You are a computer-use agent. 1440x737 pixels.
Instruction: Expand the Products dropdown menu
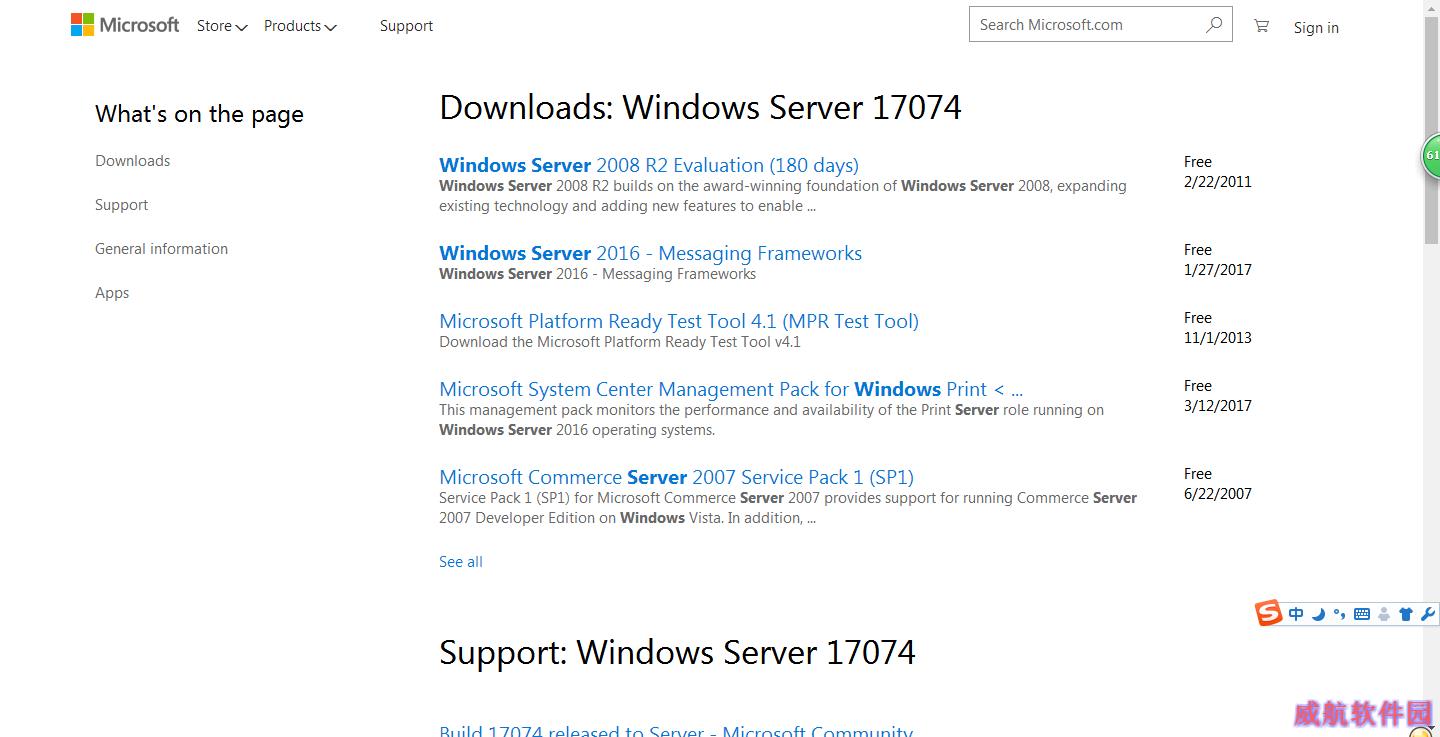pyautogui.click(x=300, y=26)
